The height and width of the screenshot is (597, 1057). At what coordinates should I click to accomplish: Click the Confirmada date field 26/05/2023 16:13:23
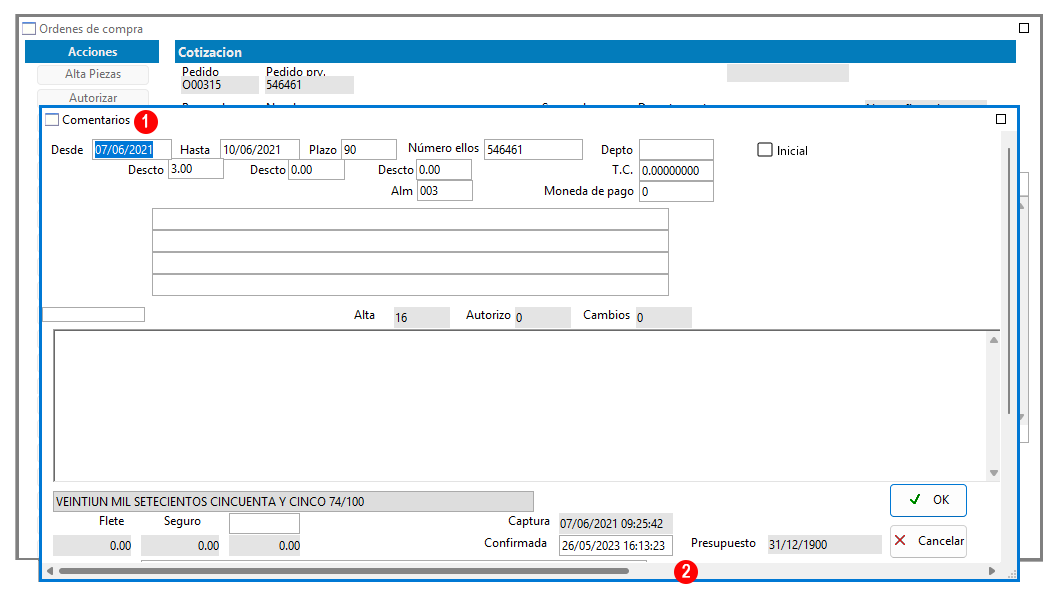(x=615, y=545)
